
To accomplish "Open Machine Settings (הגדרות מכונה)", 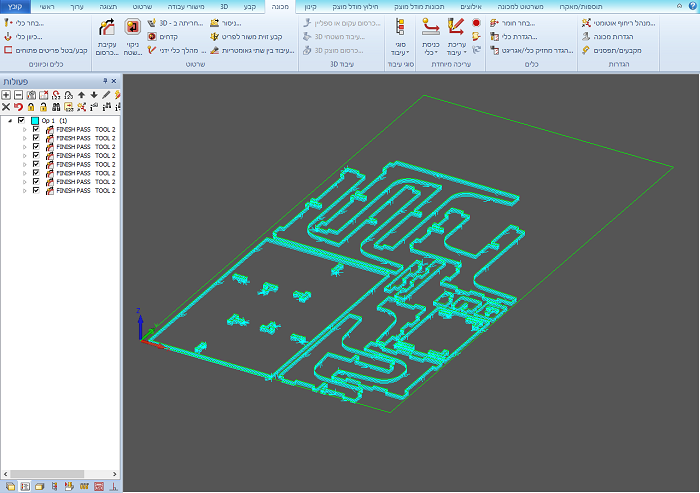I will (608, 37).
